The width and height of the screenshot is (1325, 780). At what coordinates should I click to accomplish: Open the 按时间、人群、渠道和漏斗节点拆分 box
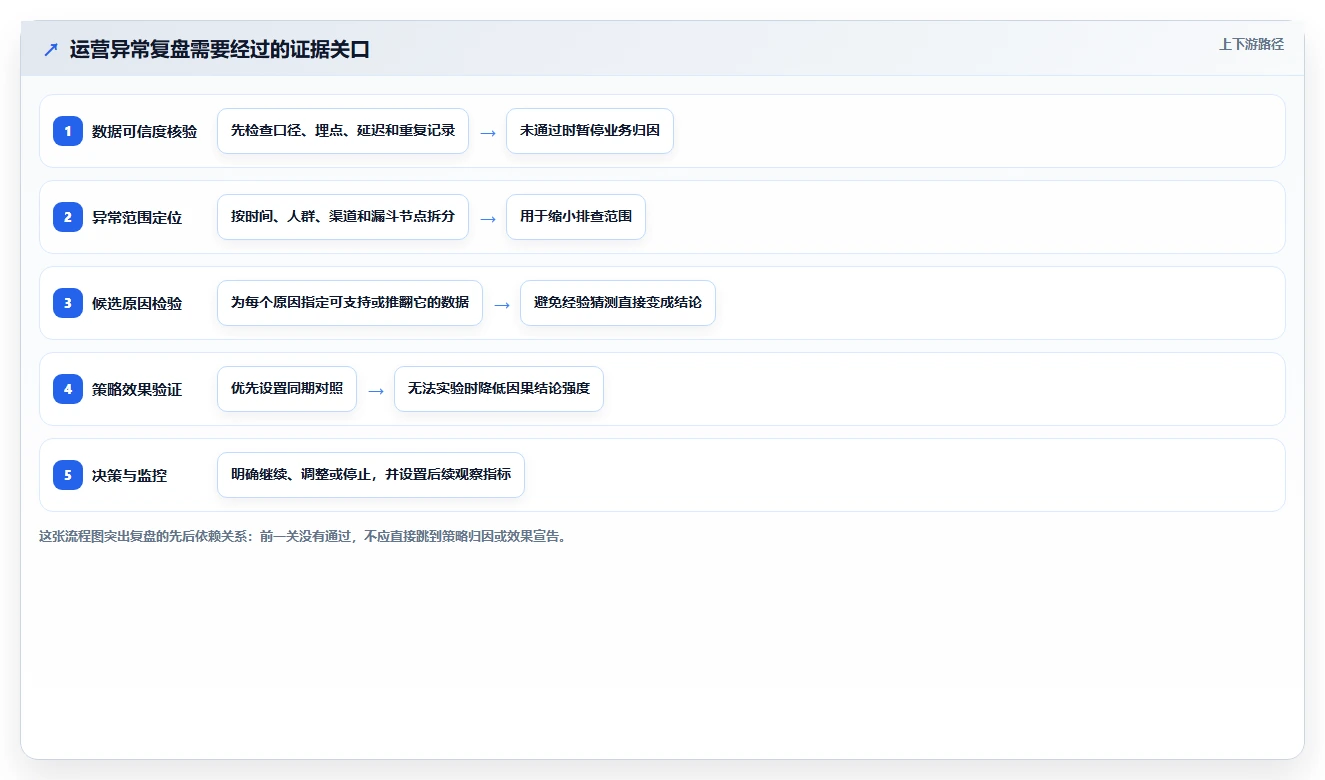coord(343,217)
